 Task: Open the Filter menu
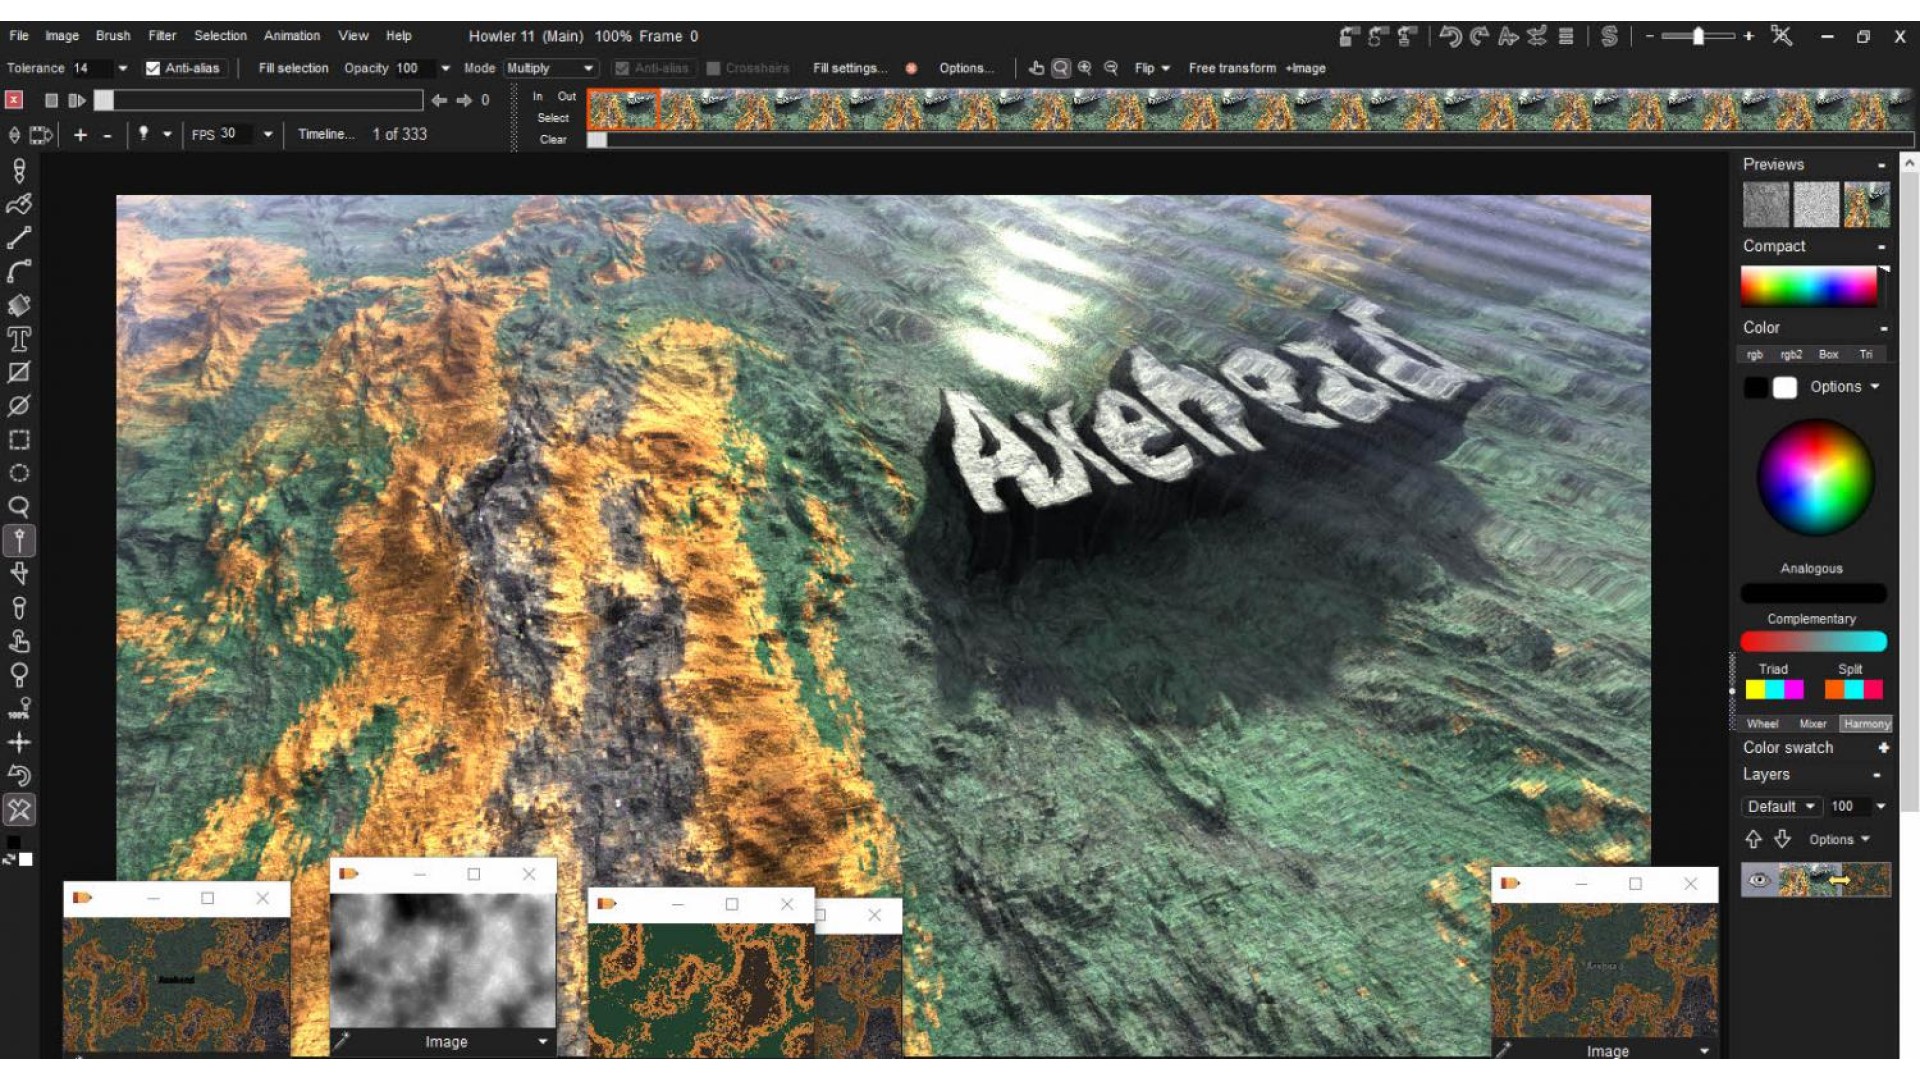pyautogui.click(x=162, y=35)
